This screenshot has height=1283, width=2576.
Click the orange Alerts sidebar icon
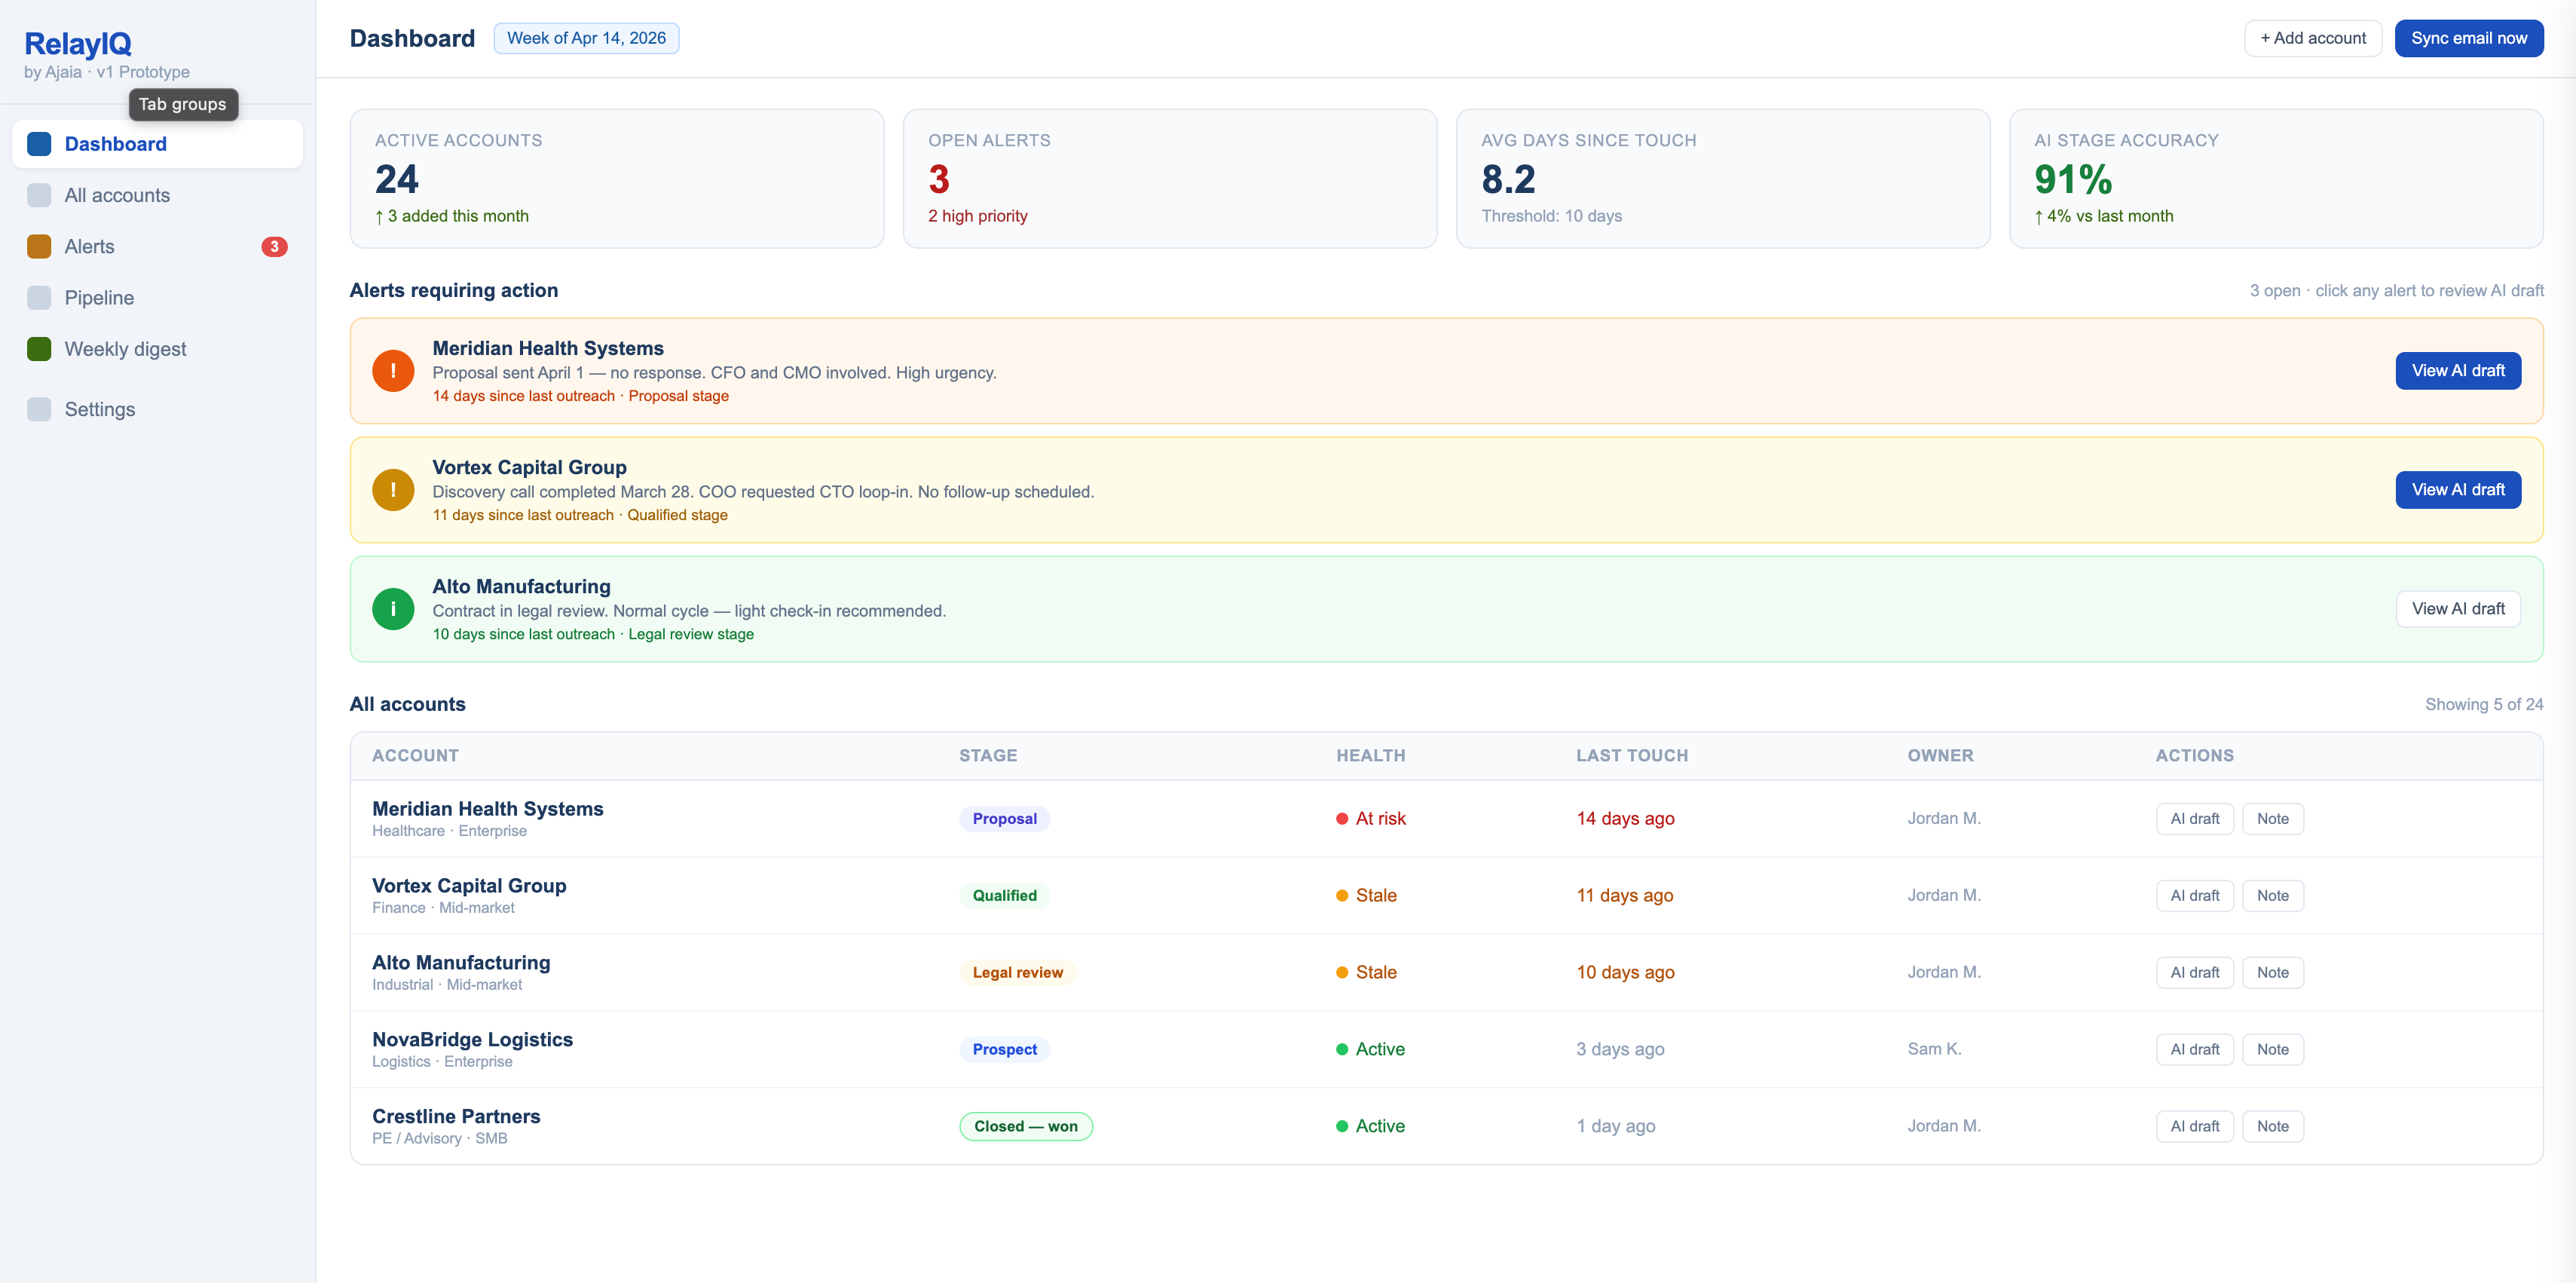[39, 246]
